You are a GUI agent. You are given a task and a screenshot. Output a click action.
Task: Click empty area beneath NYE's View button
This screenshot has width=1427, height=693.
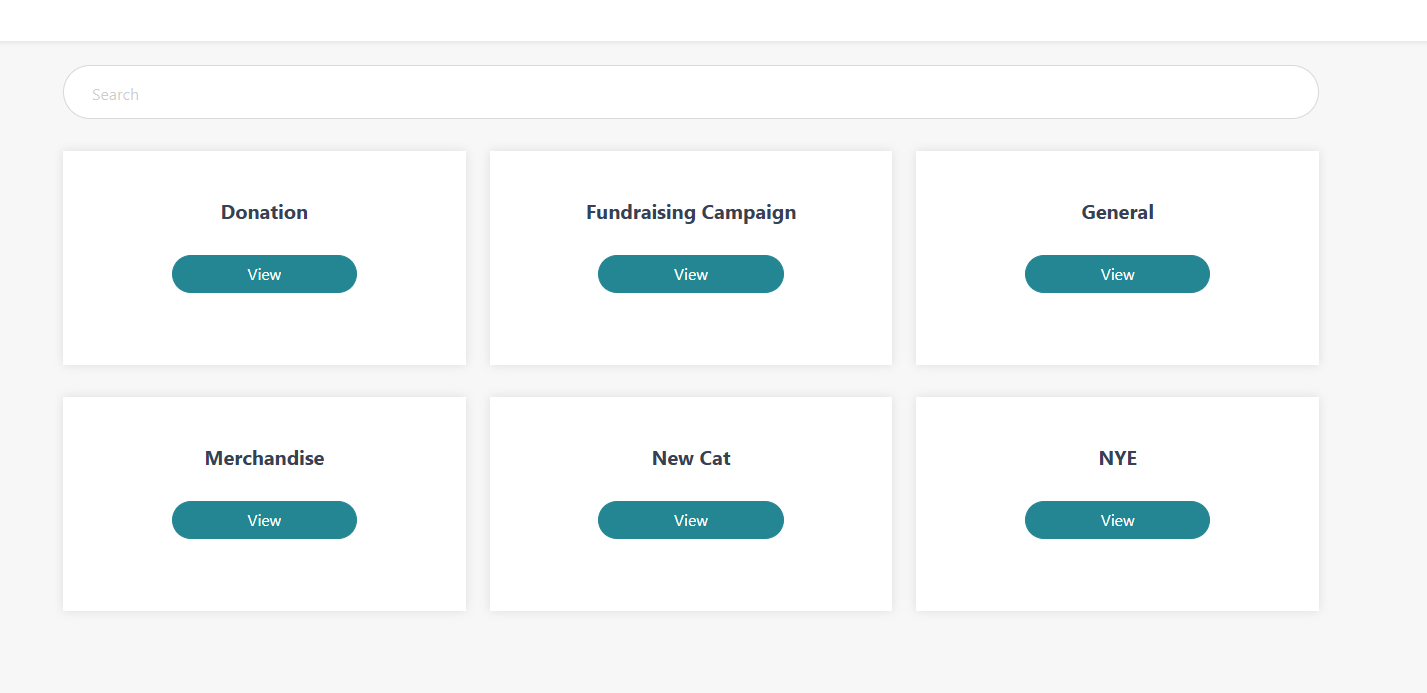click(1117, 575)
